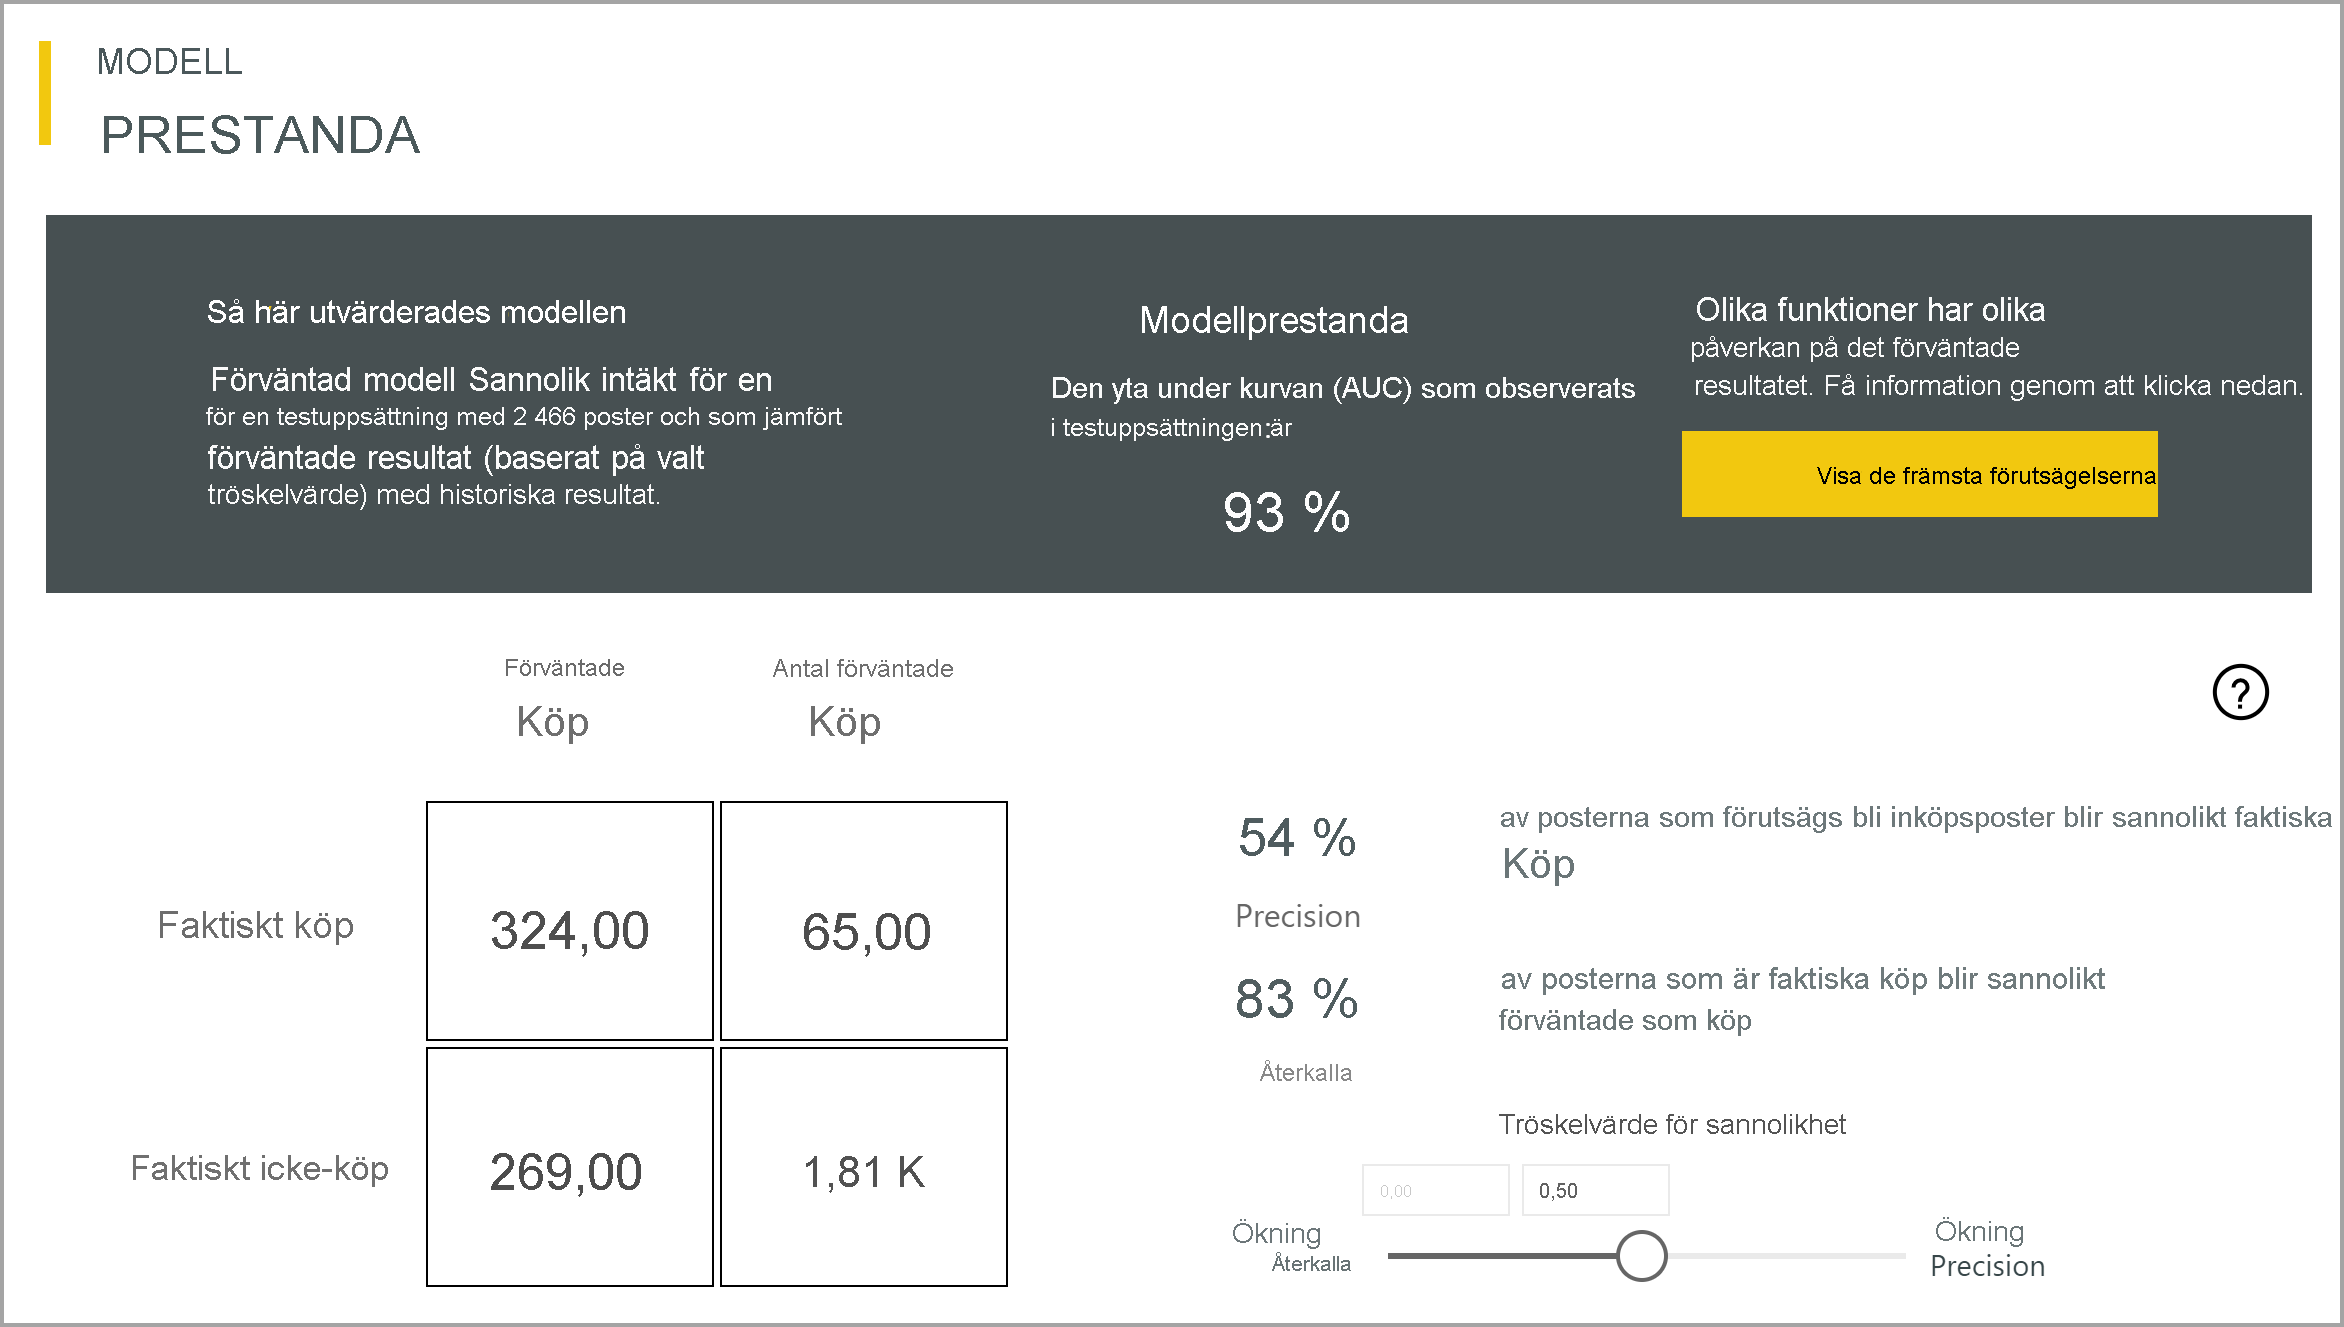Focus the greyed-out 0,00 threshold input
This screenshot has height=1327, width=2344.
[x=1435, y=1190]
